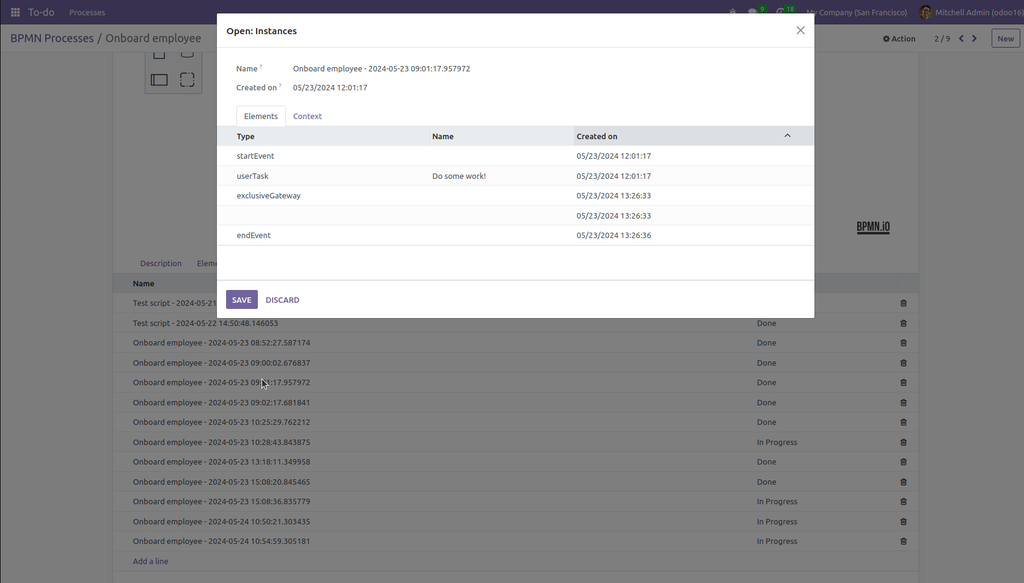Switch to the Context tab

(x=307, y=116)
